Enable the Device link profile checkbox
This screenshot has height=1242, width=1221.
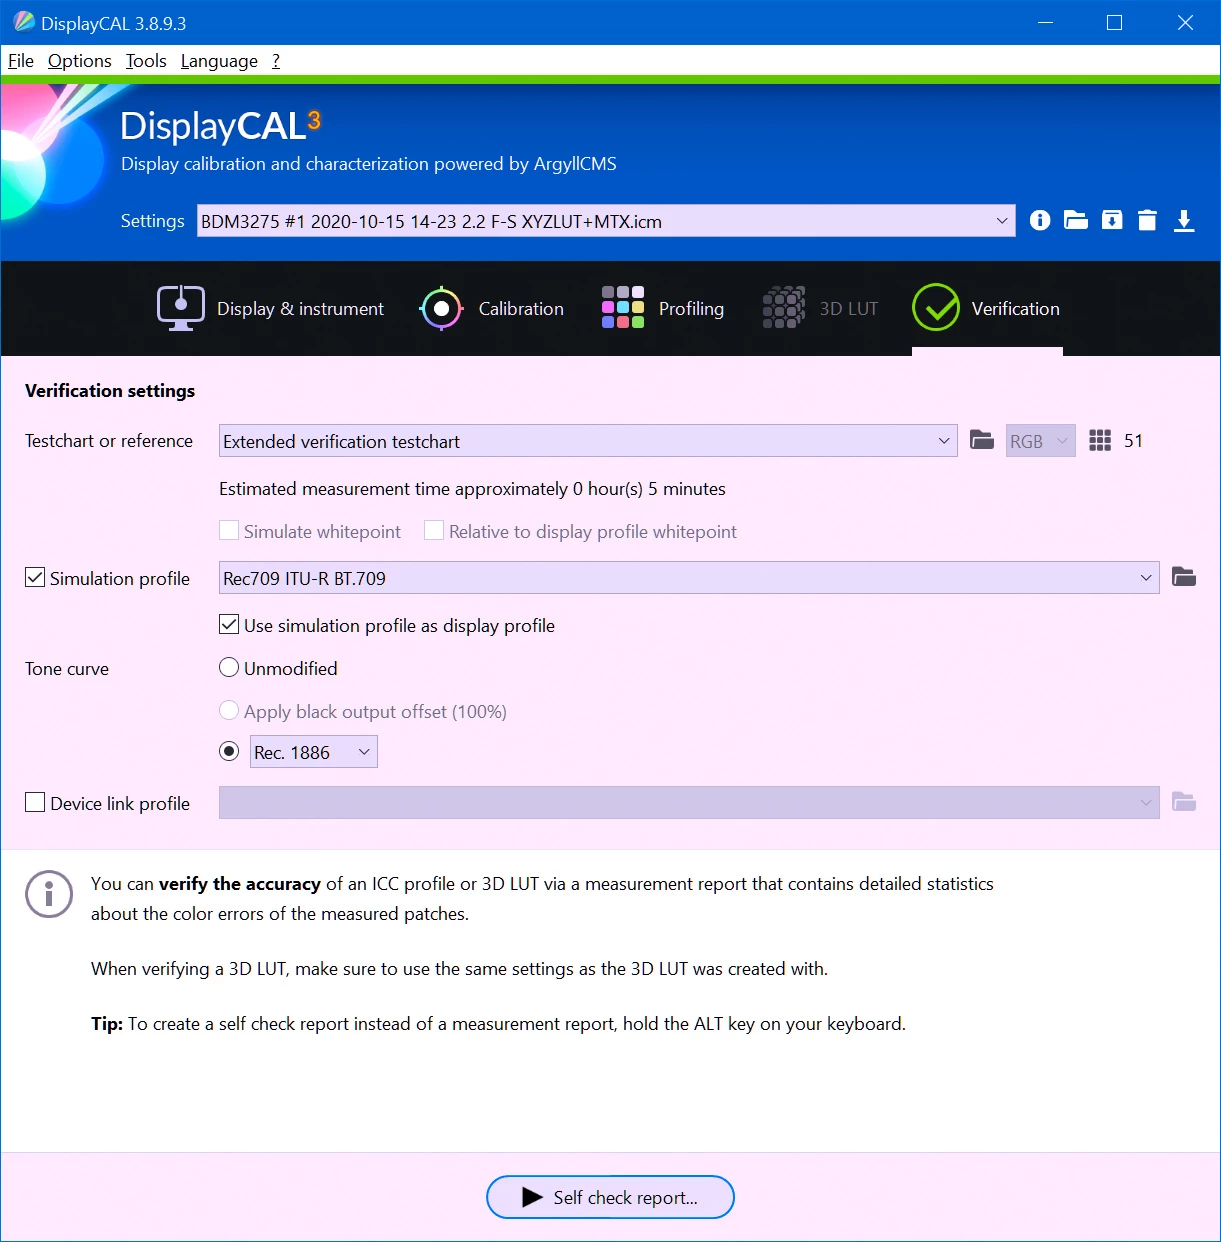pyautogui.click(x=35, y=803)
